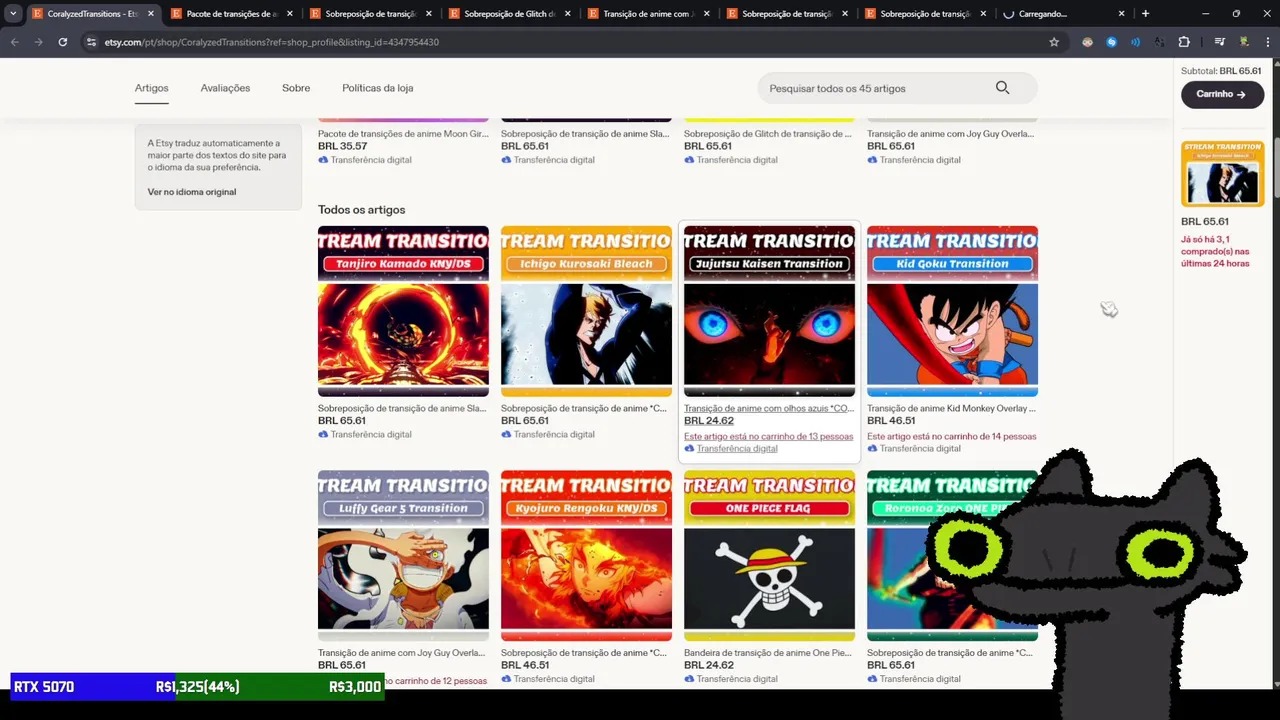The image size is (1280, 720).
Task: Click the BRL 35.57 price text
Action: click(343, 146)
